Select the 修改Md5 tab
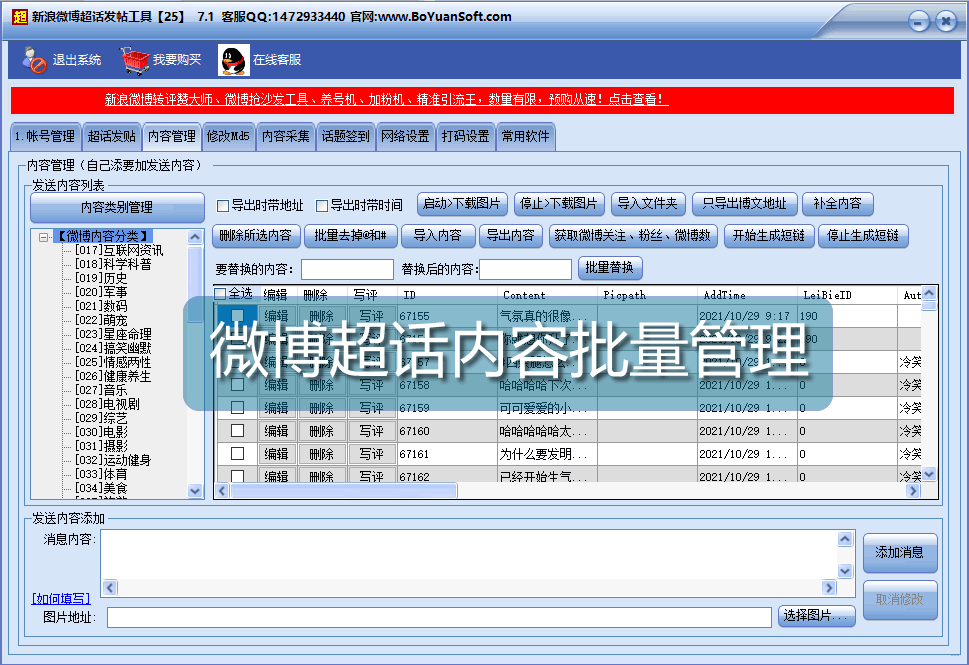 pos(228,137)
